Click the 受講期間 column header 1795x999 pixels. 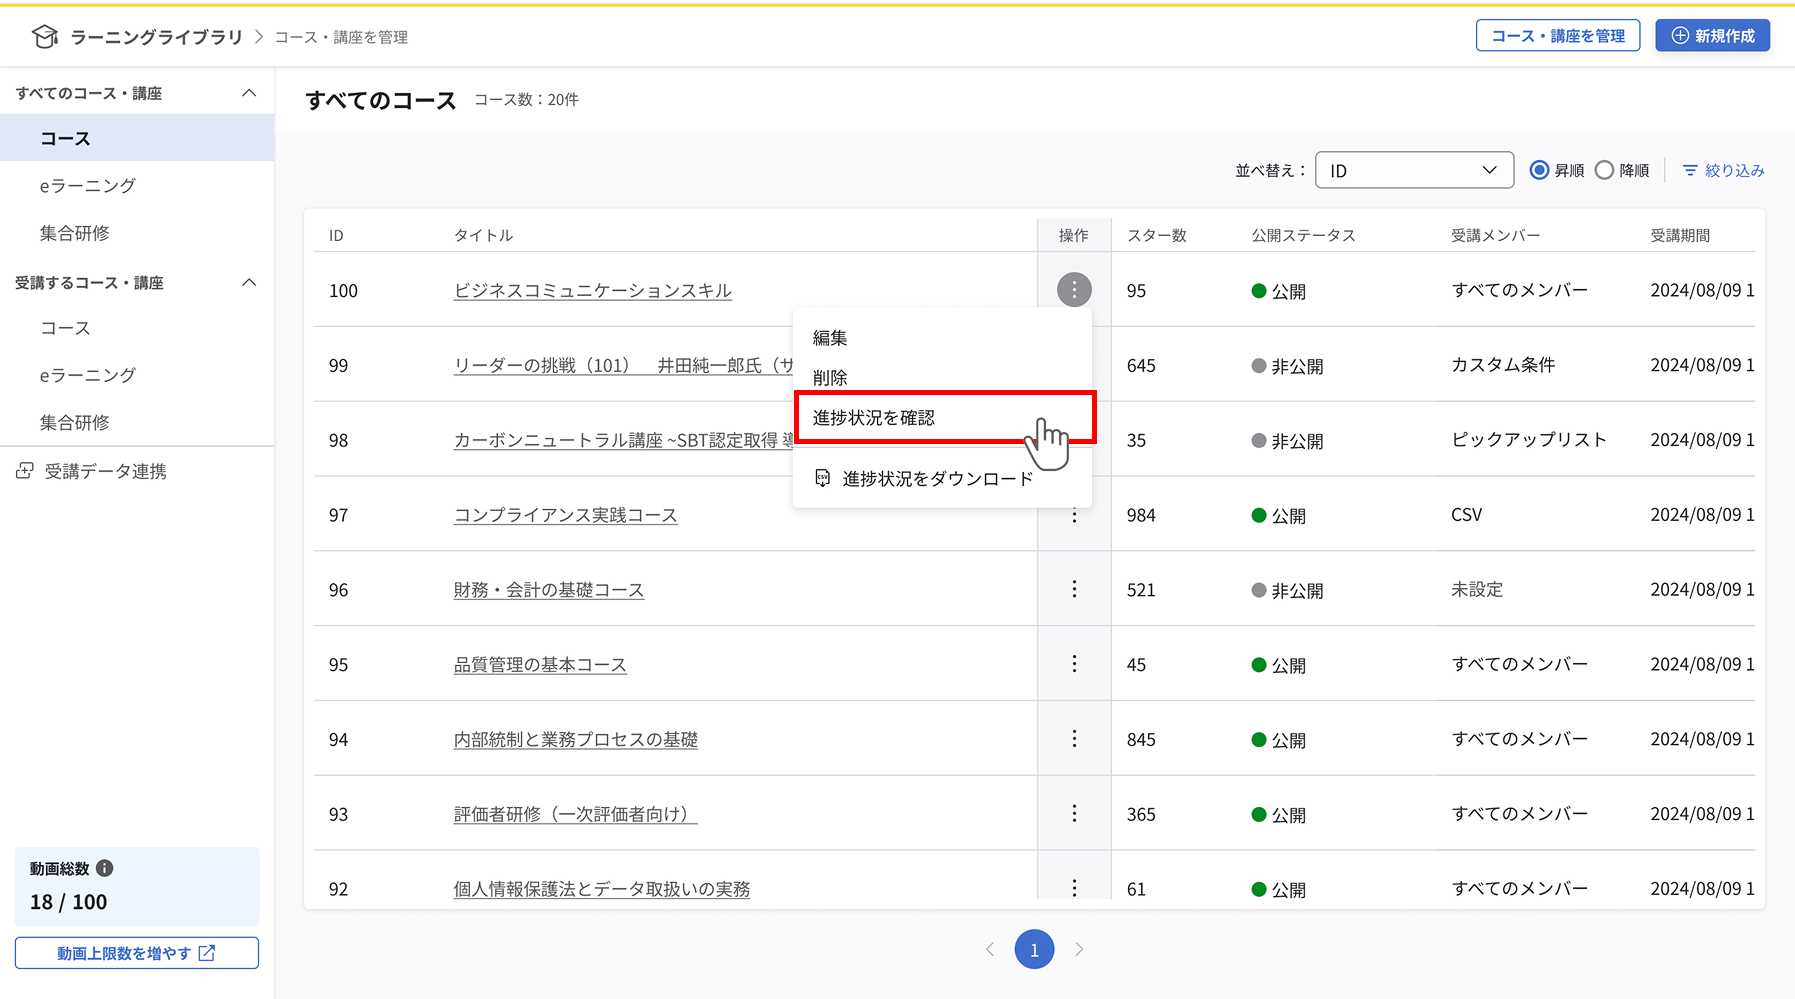pyautogui.click(x=1680, y=235)
